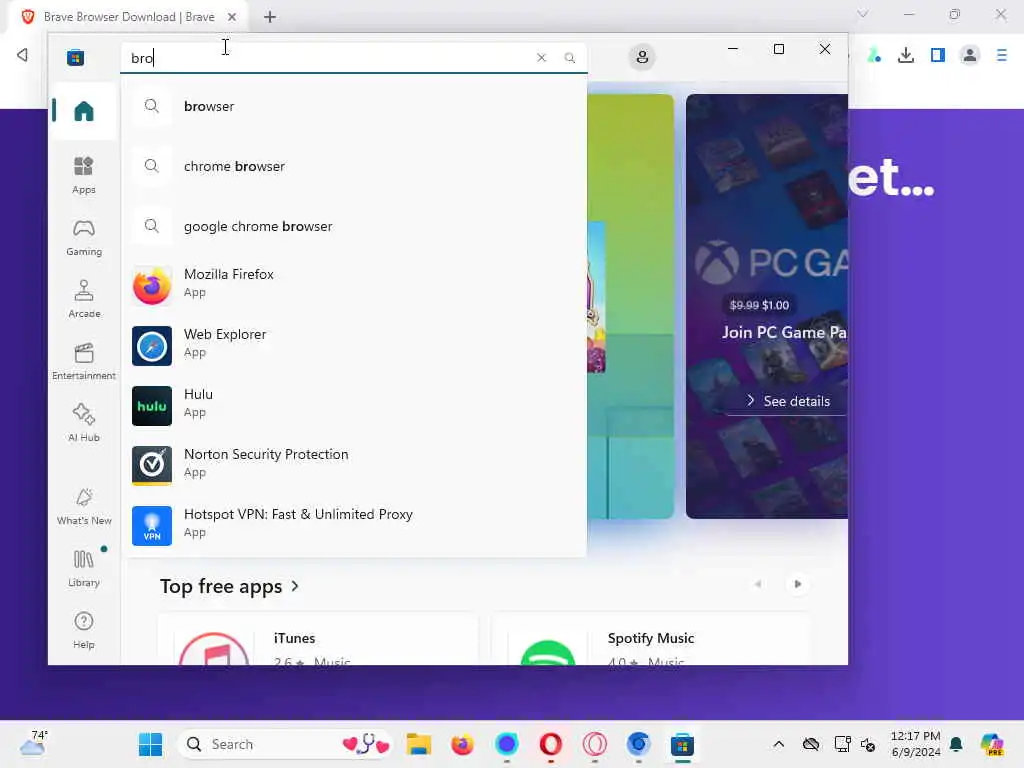Clear the search box text
The height and width of the screenshot is (768, 1024).
click(541, 57)
